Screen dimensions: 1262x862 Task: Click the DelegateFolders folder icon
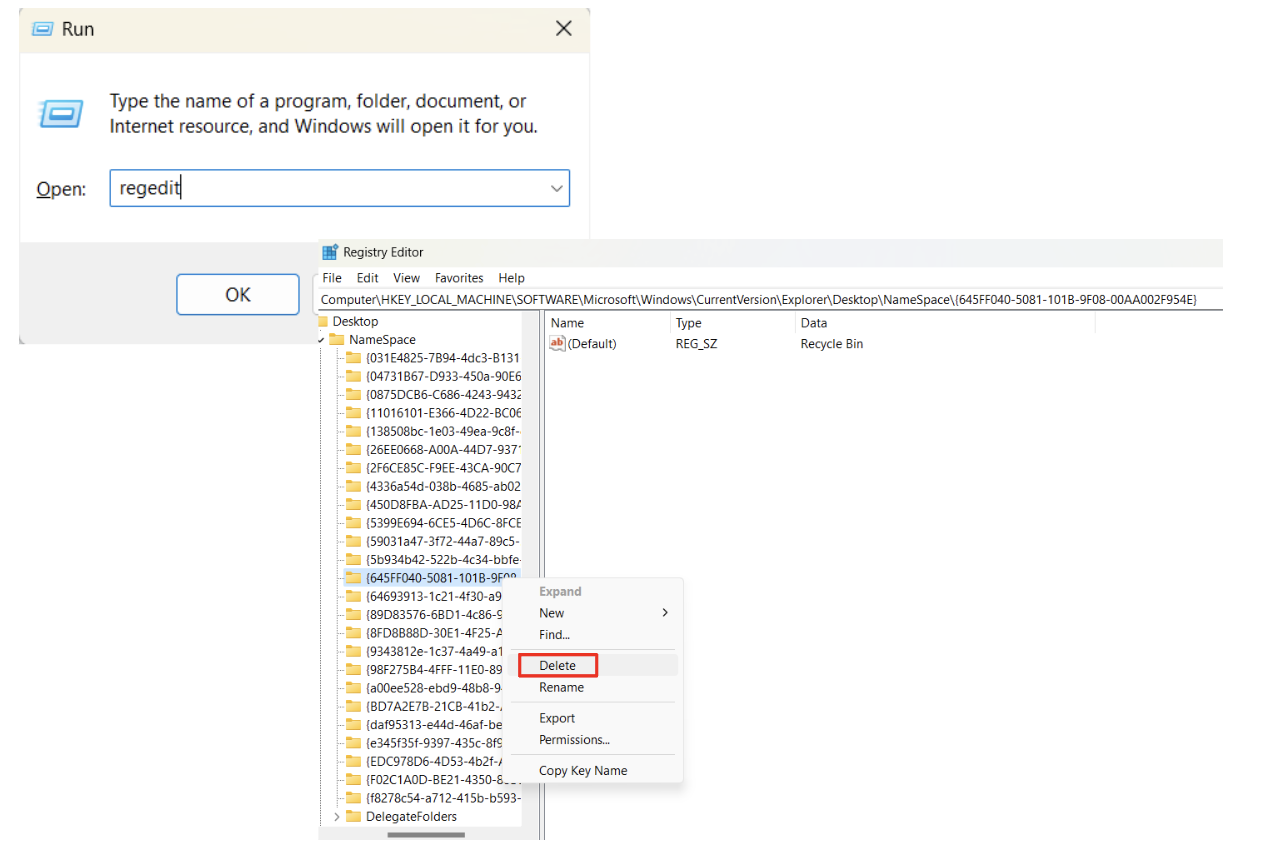pyautogui.click(x=356, y=816)
